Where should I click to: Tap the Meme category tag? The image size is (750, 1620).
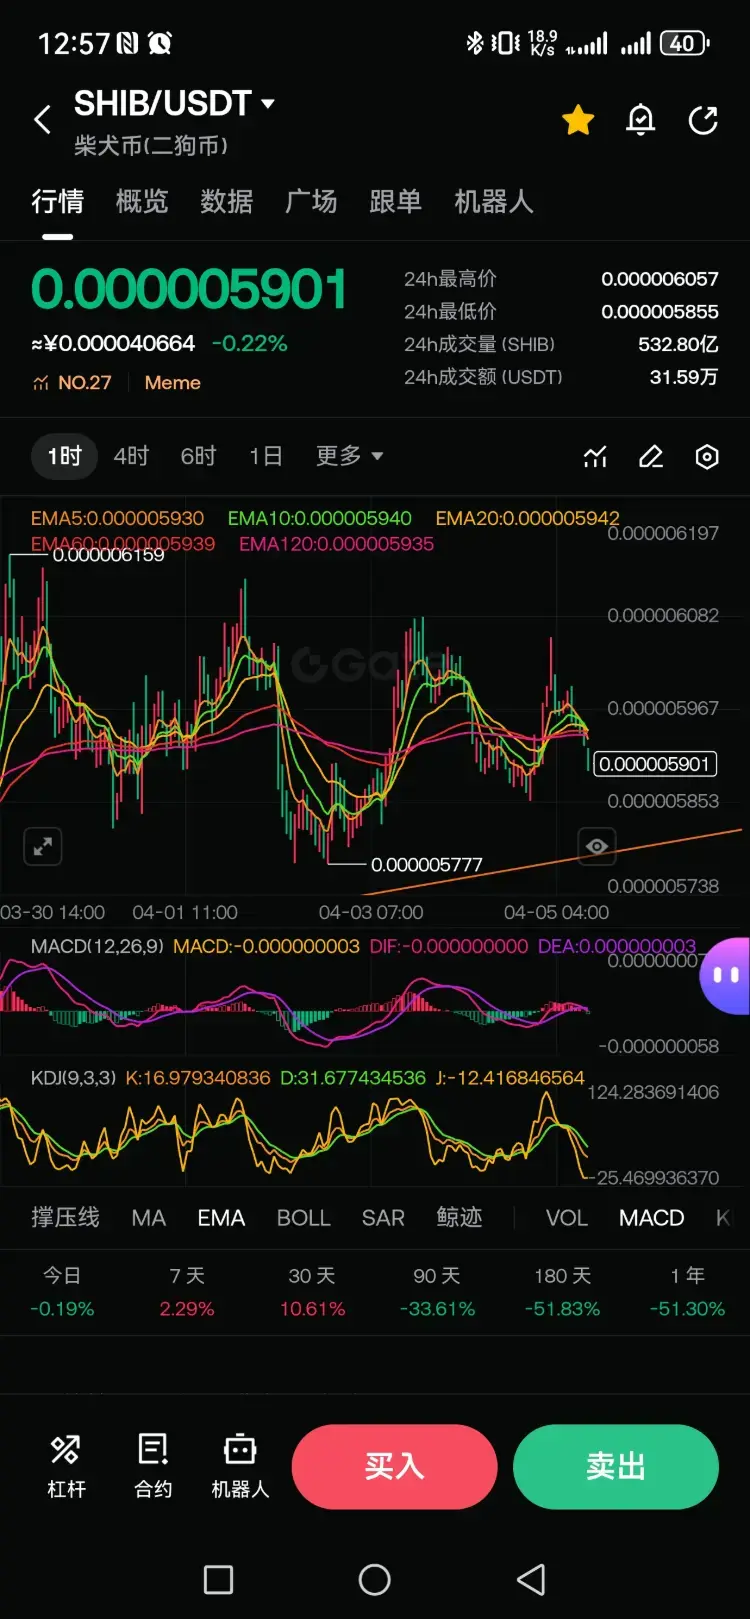(x=172, y=383)
